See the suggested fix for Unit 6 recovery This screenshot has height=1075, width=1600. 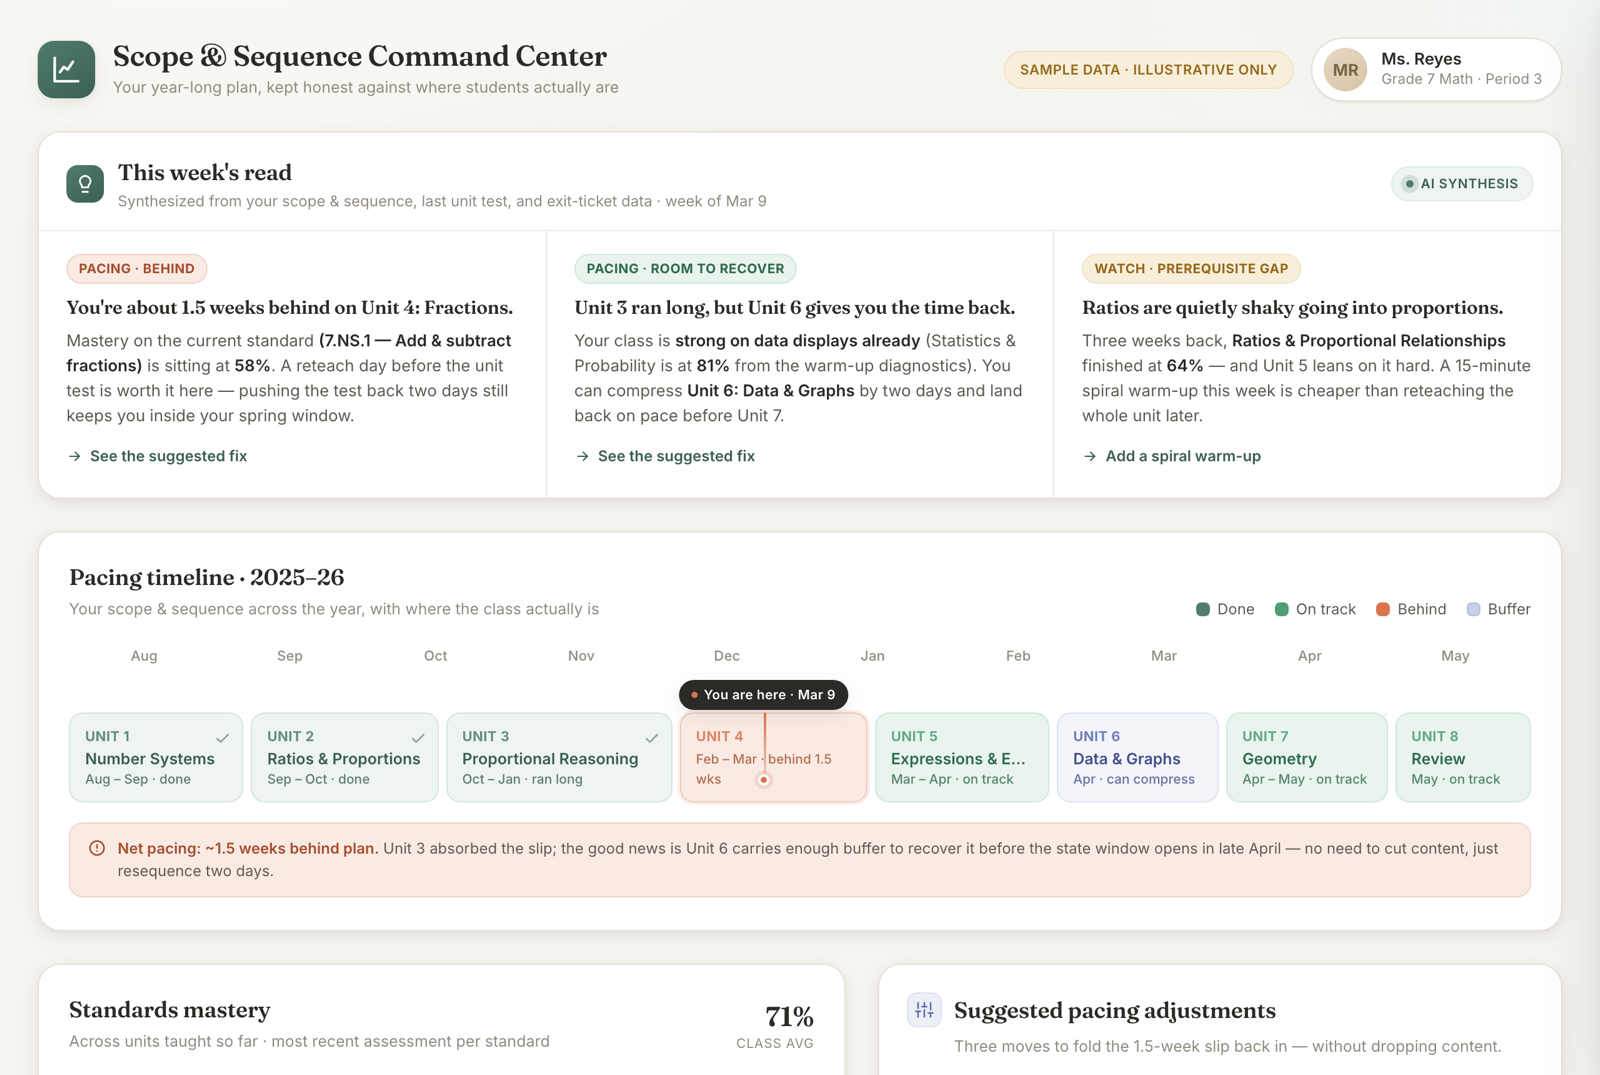665,456
